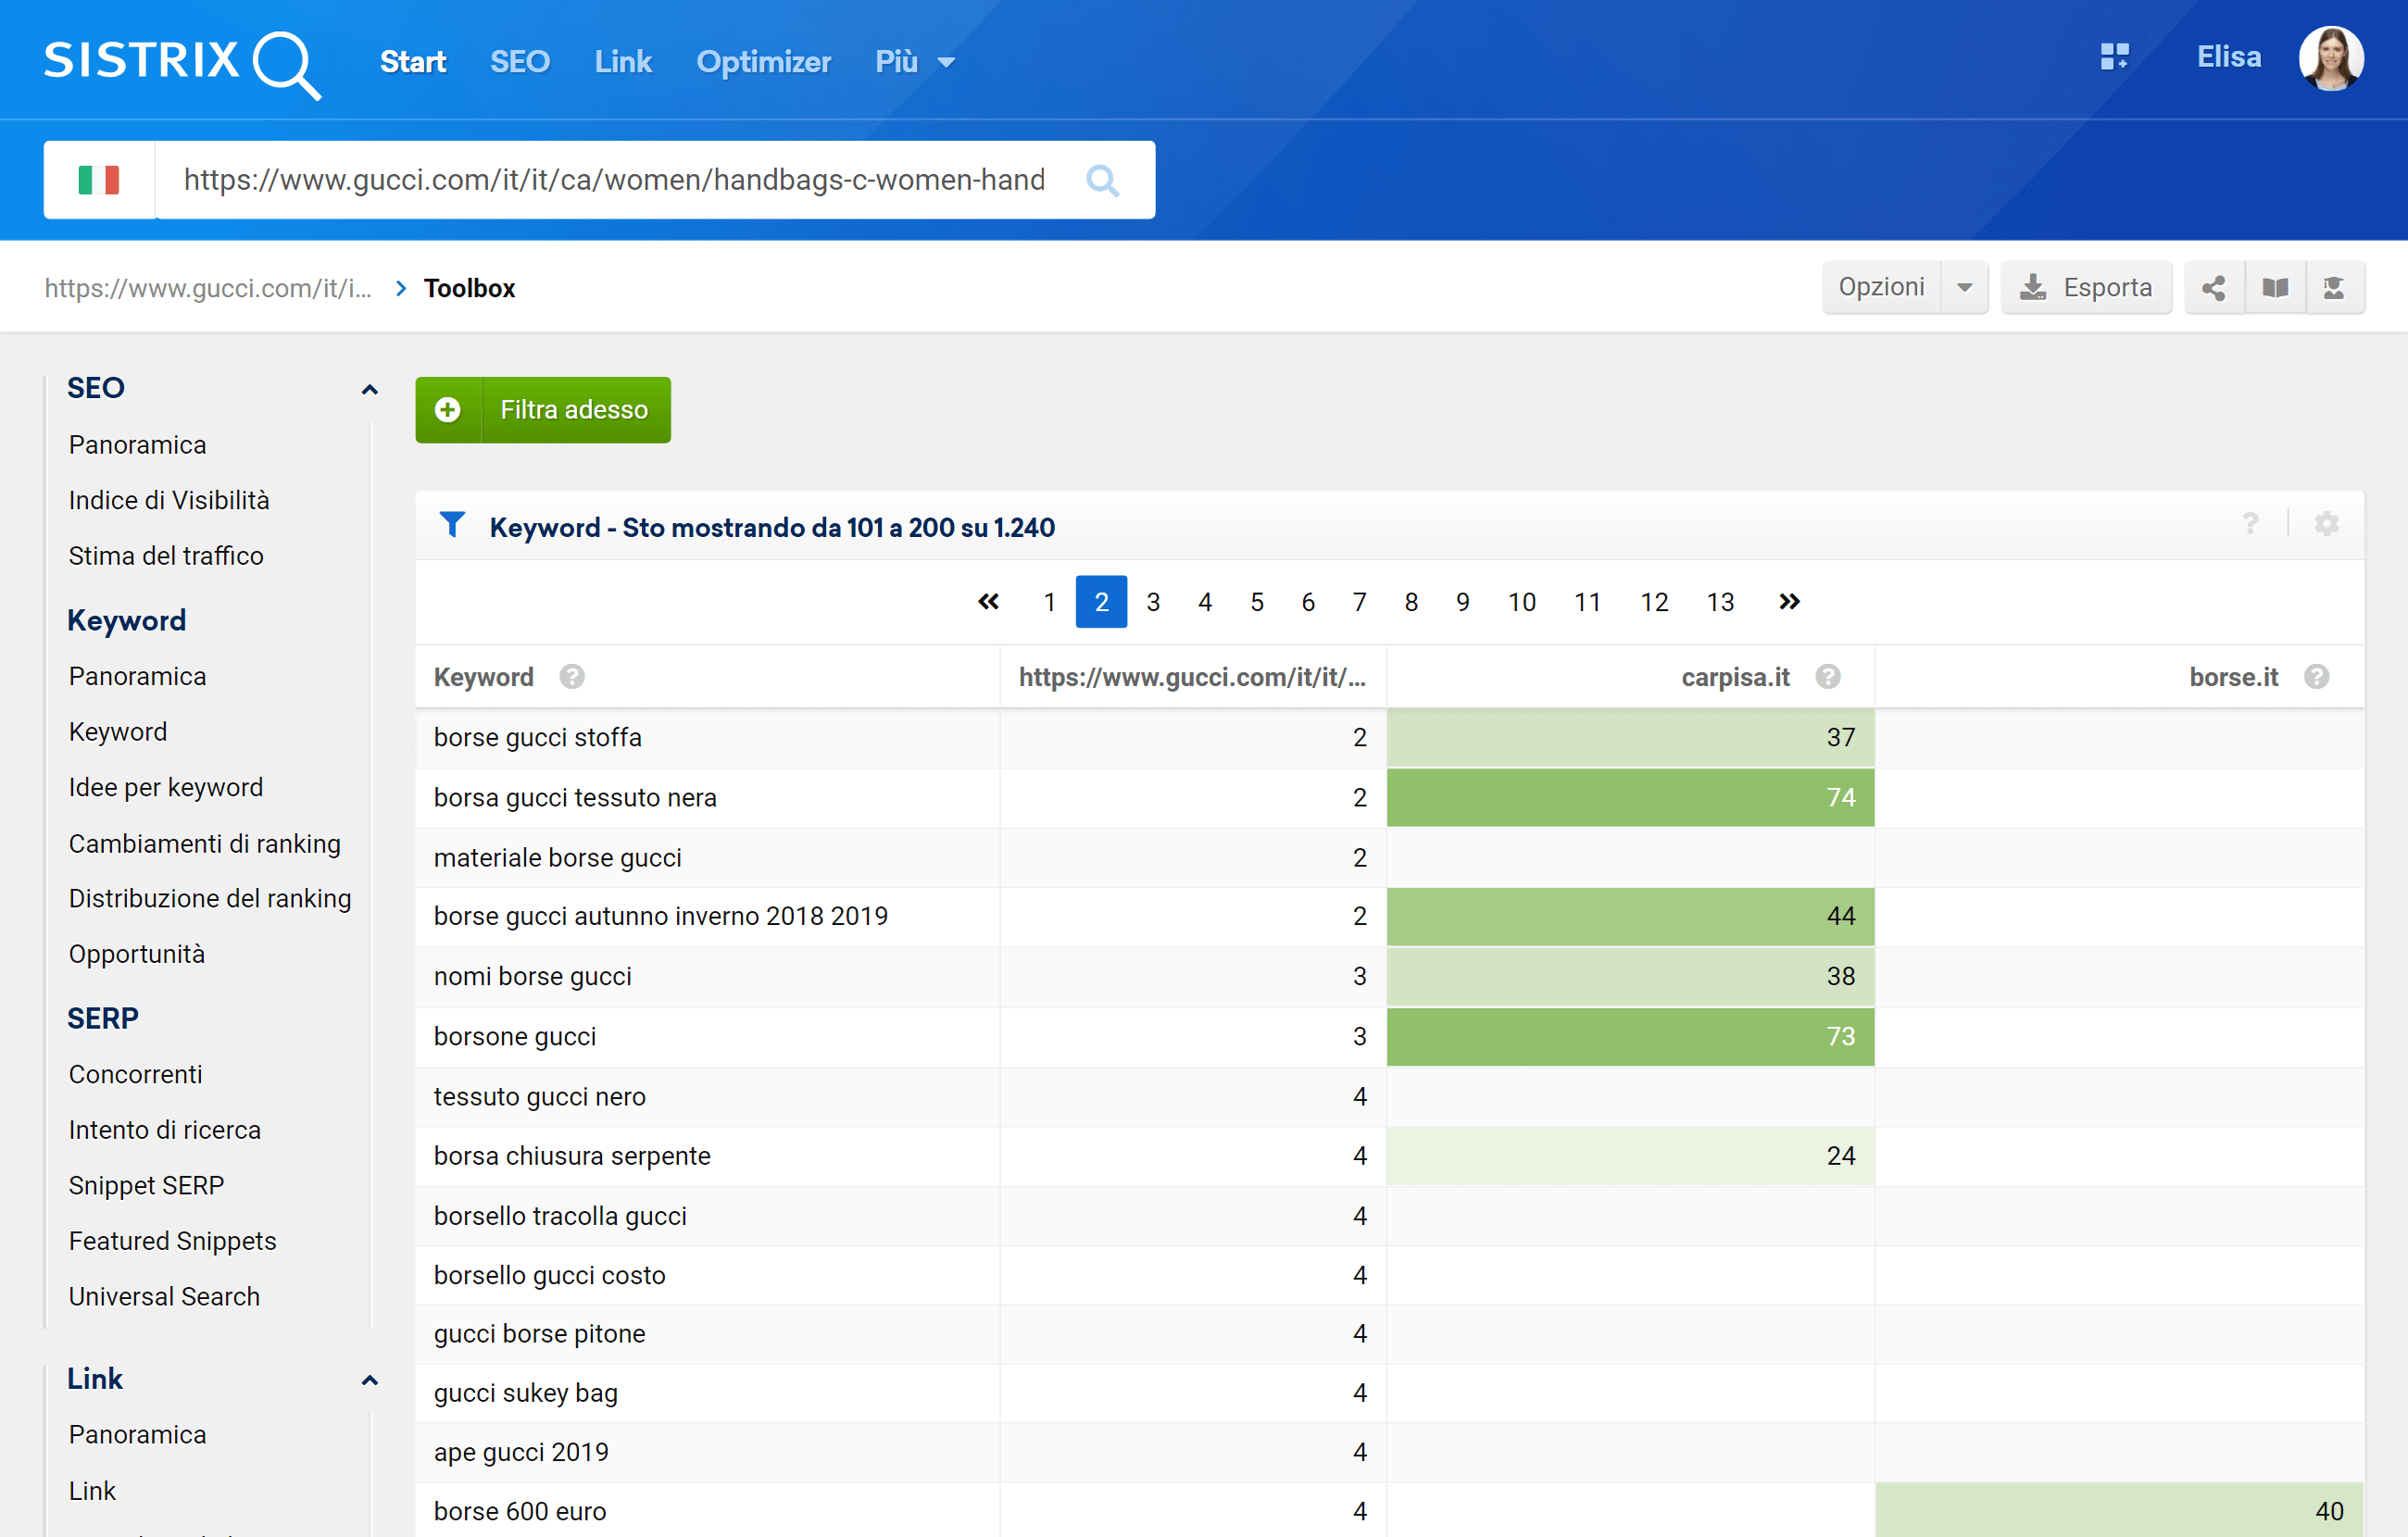2408x1537 pixels.
Task: Open Indice di Visibilità in sidebar
Action: [169, 500]
